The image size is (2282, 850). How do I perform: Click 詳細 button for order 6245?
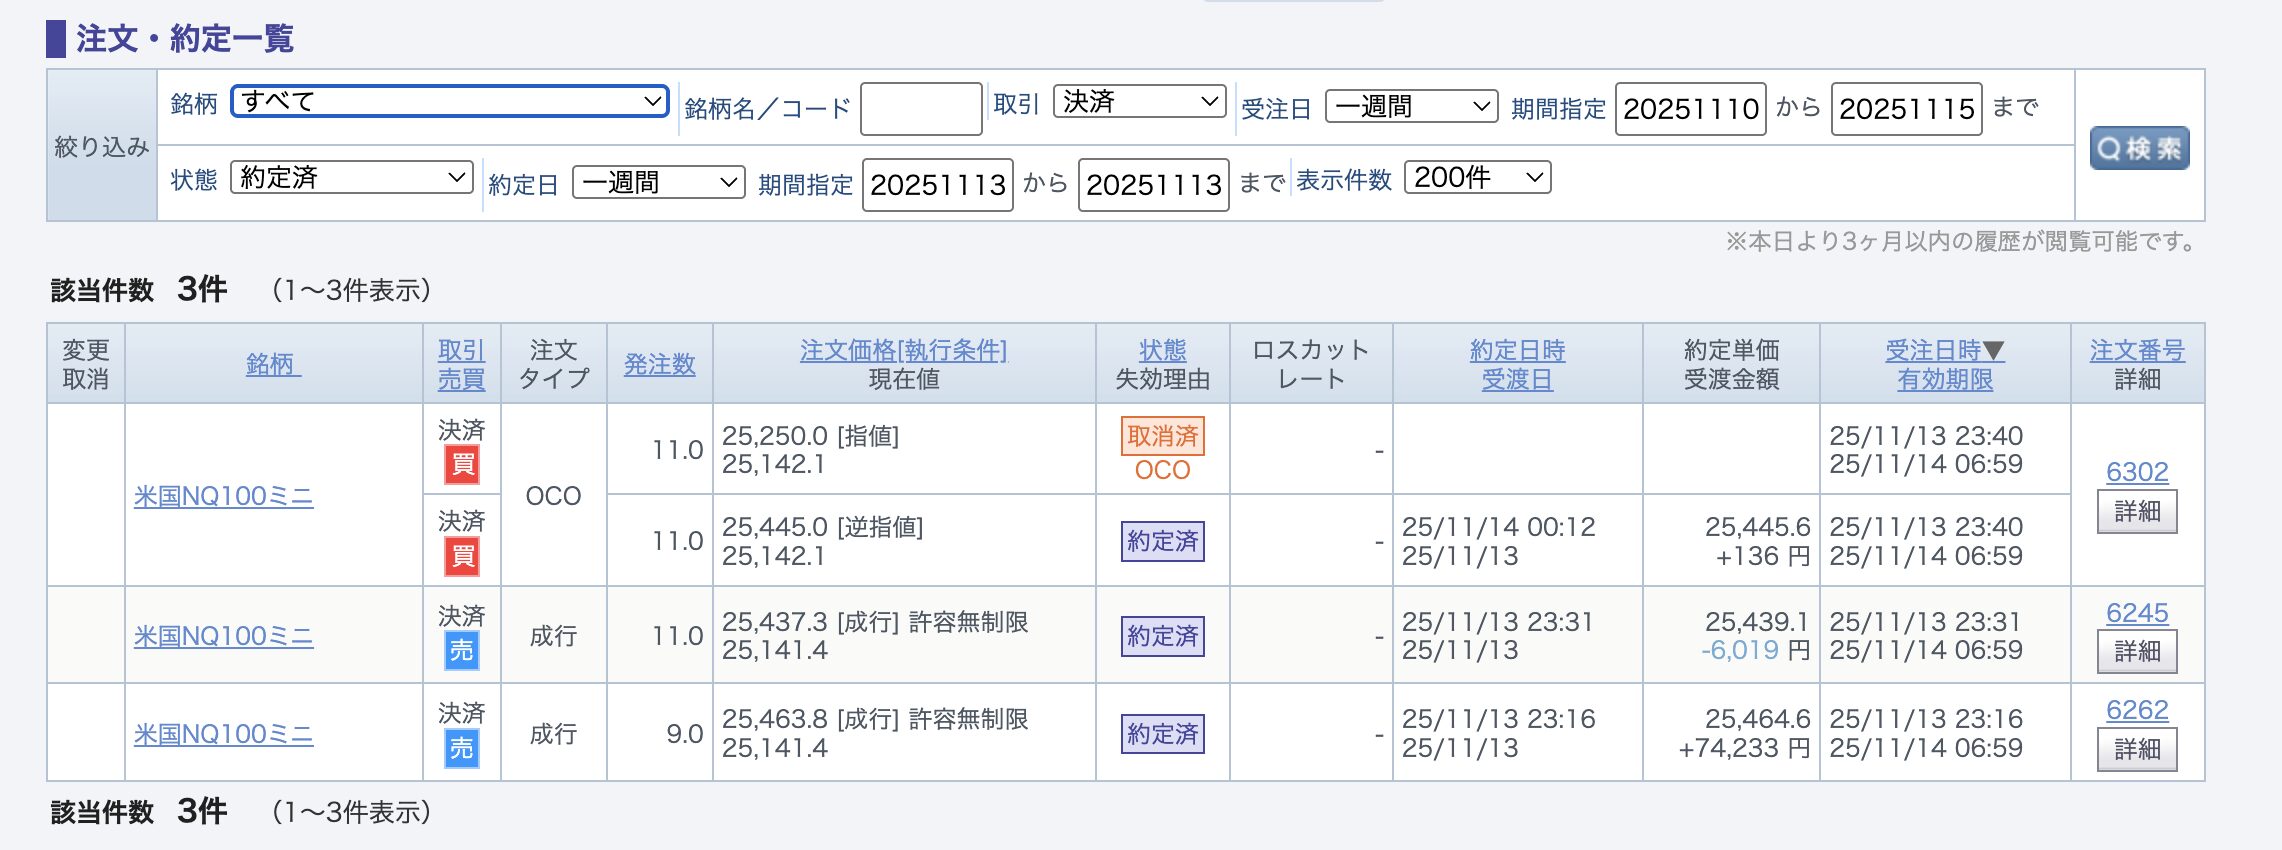(x=2137, y=652)
